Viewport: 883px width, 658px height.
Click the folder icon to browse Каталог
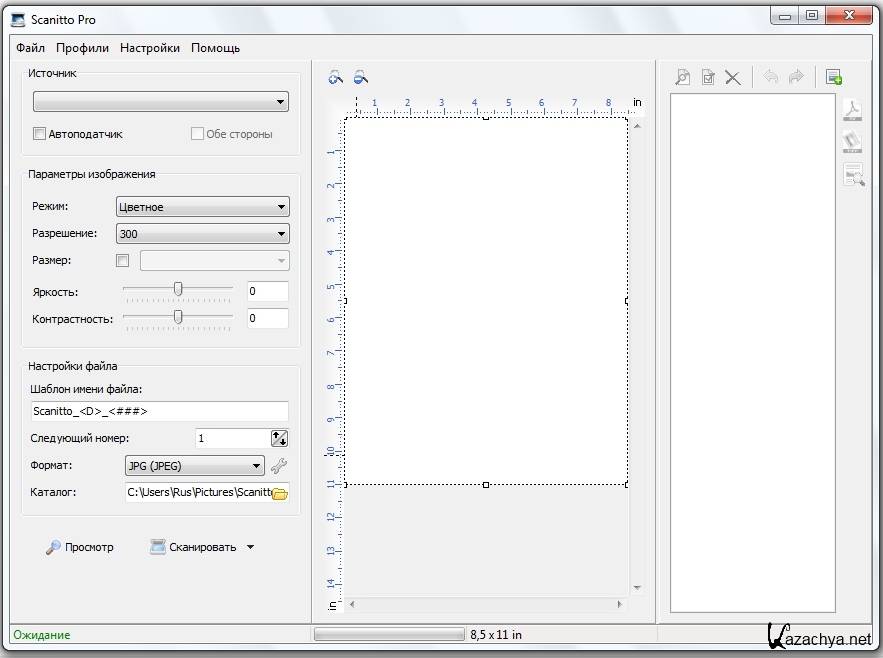(280, 493)
